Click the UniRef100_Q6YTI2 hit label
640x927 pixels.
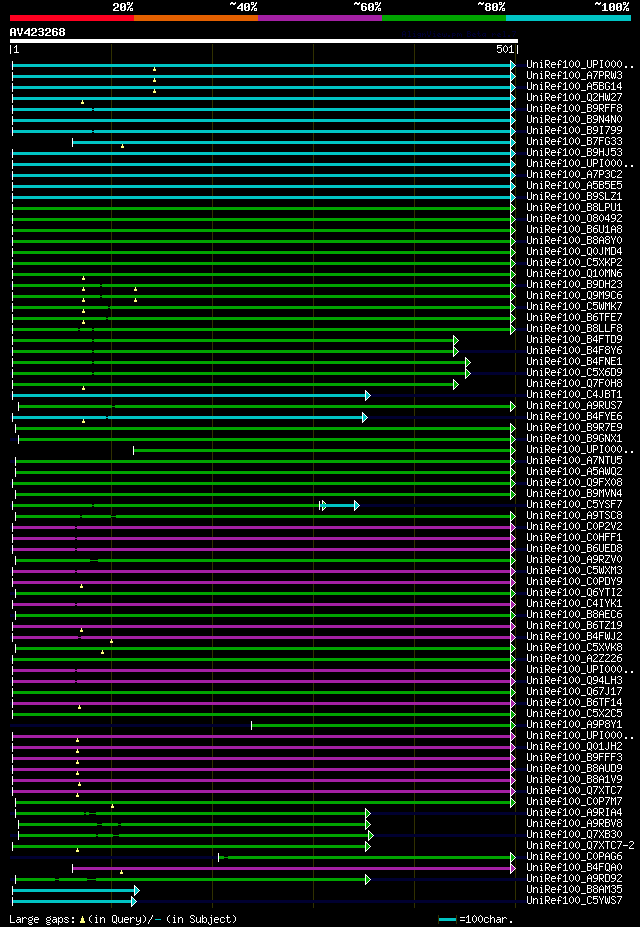click(574, 594)
